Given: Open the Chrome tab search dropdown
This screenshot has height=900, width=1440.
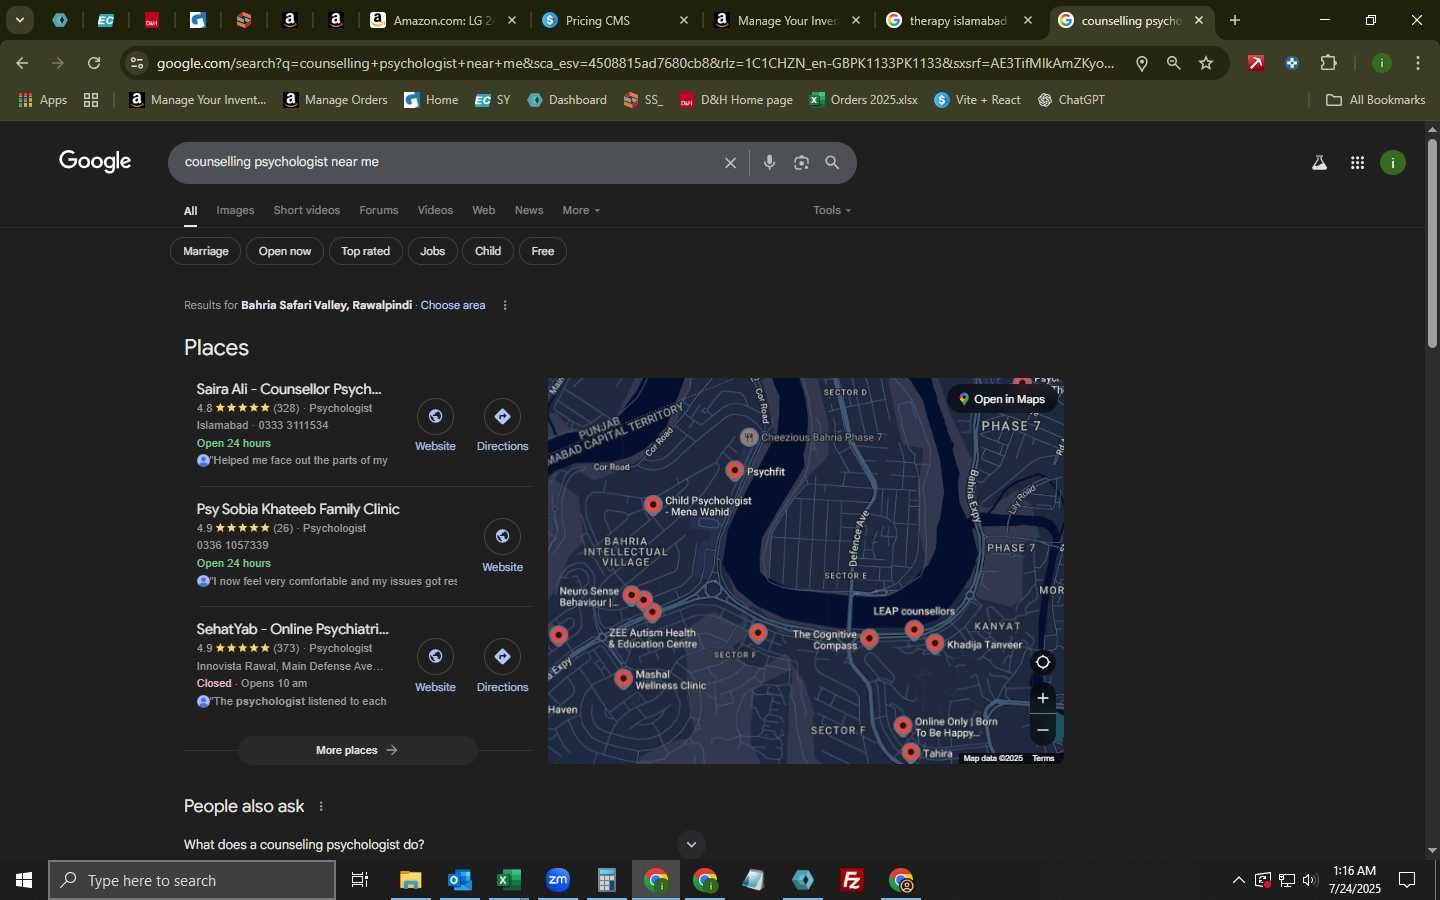Looking at the screenshot, I should (19, 20).
